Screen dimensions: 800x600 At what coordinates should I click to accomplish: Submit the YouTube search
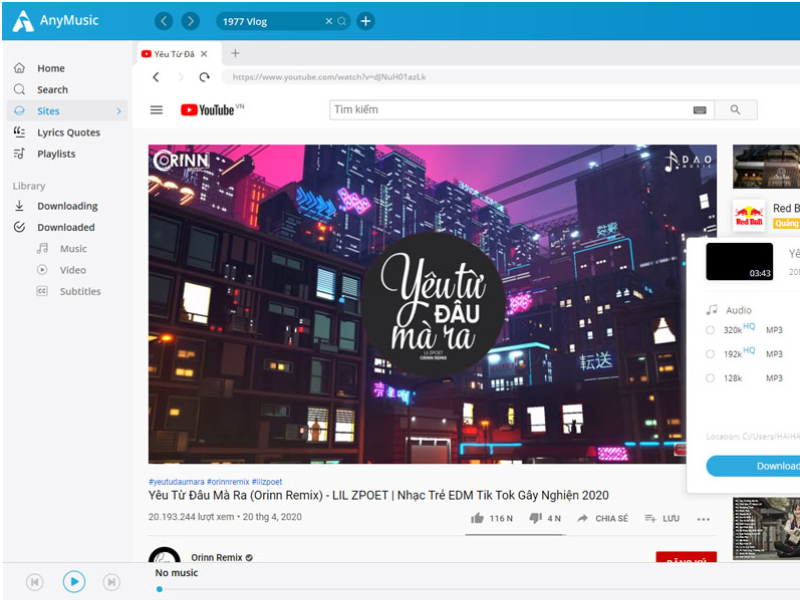click(735, 110)
